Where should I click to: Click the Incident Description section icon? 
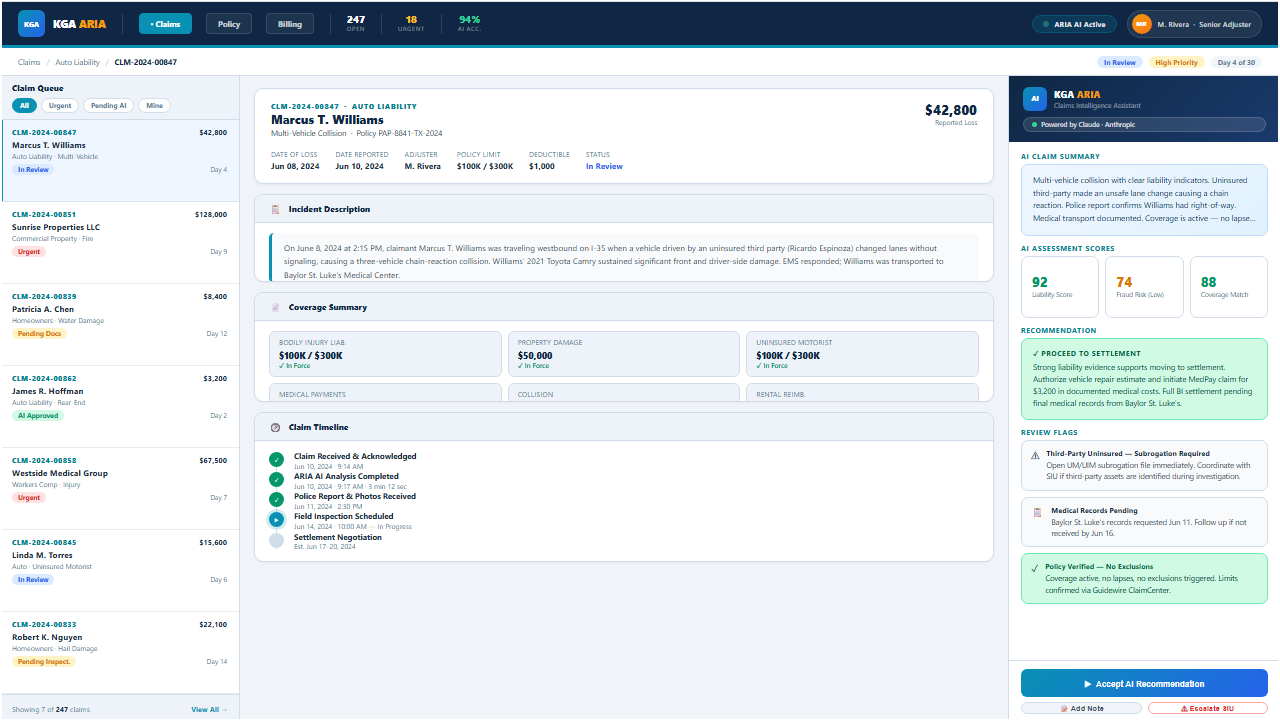[275, 210]
